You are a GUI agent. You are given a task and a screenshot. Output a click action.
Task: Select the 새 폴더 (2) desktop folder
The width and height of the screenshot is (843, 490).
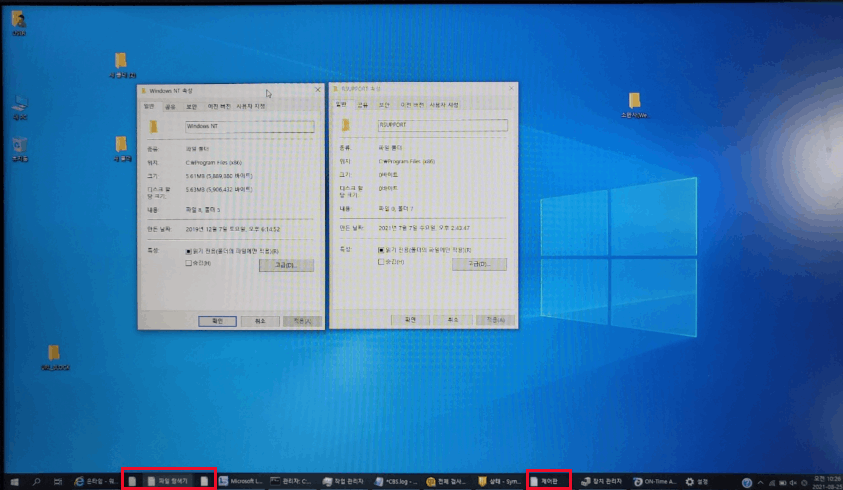point(122,65)
